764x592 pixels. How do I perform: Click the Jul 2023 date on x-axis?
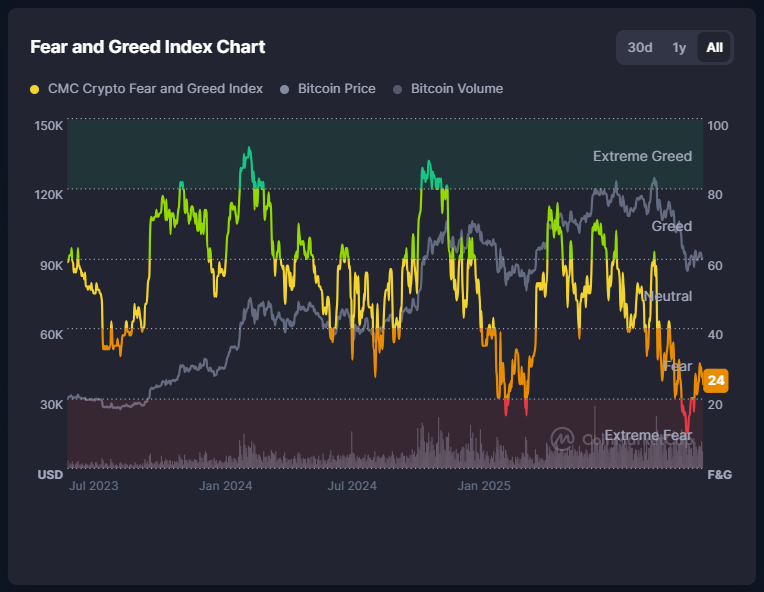94,486
